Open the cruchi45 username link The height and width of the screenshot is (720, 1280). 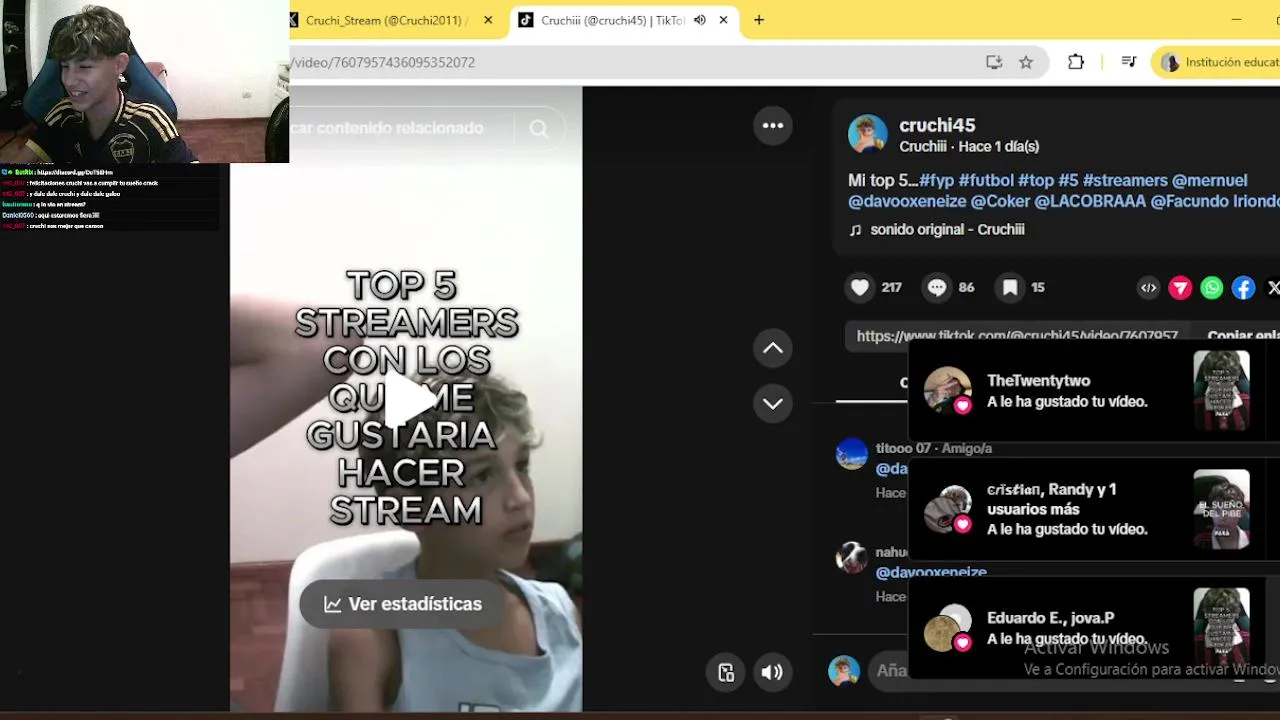(x=937, y=125)
